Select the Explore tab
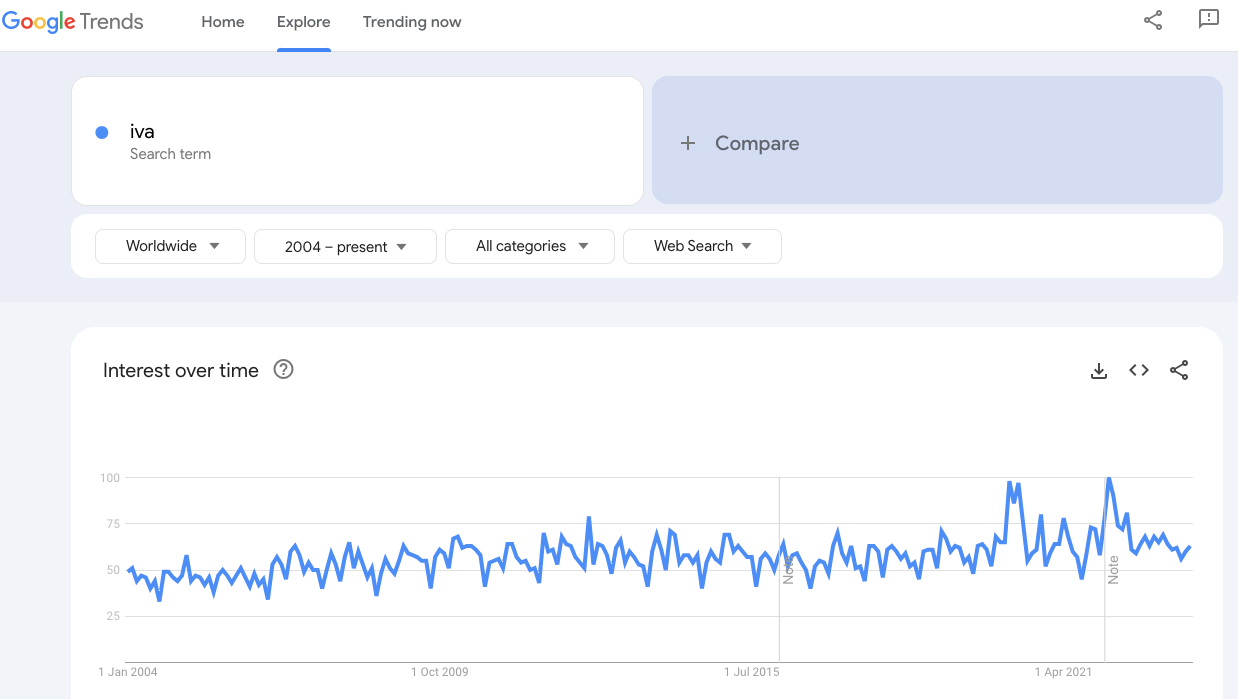The height and width of the screenshot is (699, 1238). [x=303, y=22]
